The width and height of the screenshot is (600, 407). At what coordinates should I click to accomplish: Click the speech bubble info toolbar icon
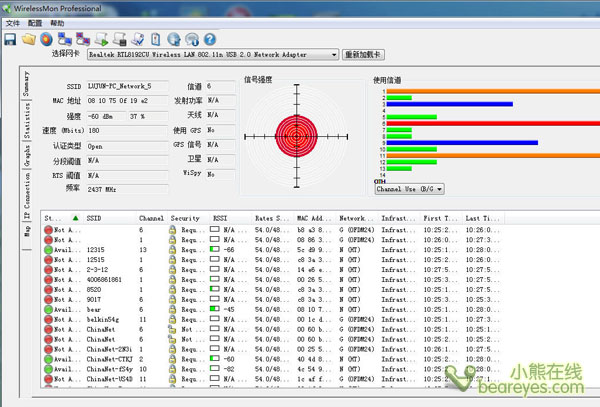(x=192, y=39)
